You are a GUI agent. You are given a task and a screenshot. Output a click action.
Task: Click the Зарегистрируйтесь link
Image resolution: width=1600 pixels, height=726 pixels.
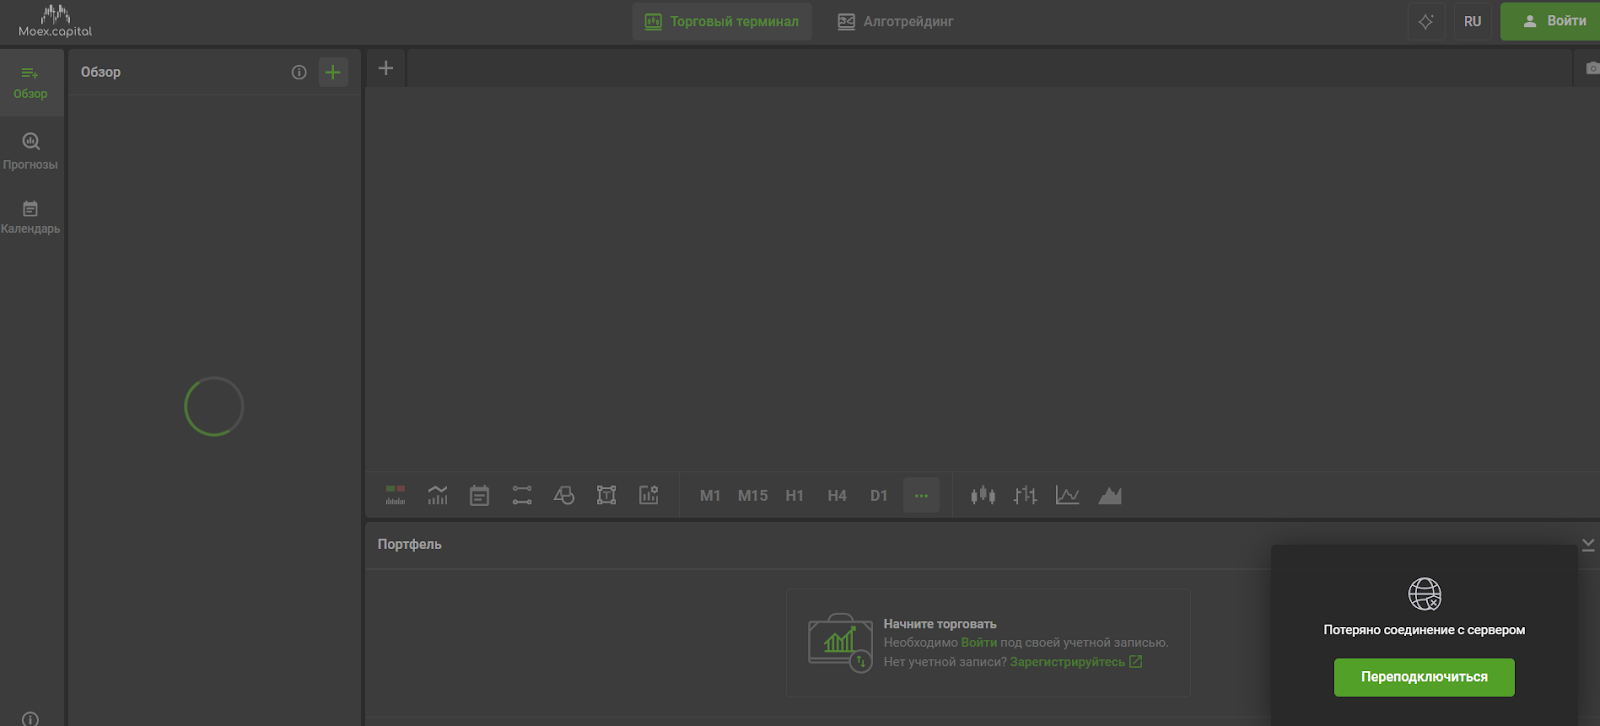(1076, 662)
